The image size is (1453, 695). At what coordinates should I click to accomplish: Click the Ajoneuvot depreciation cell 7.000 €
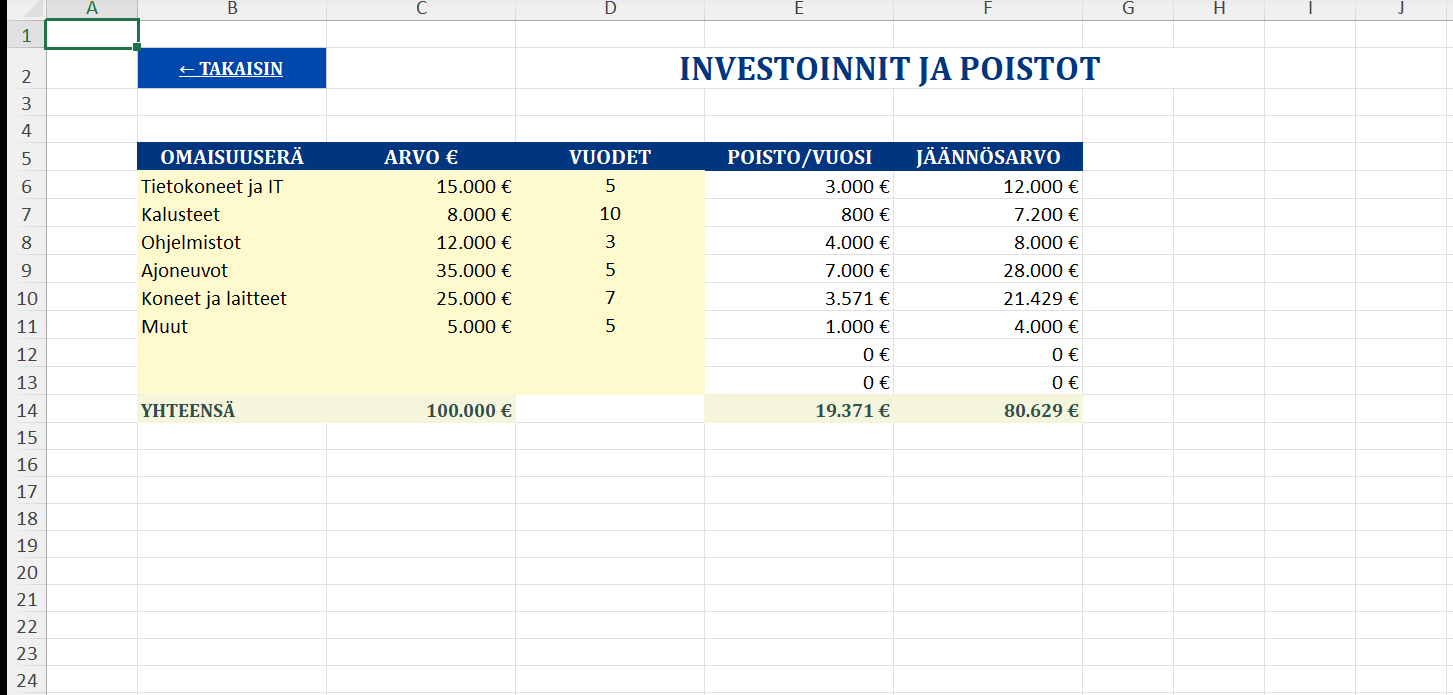(x=799, y=270)
